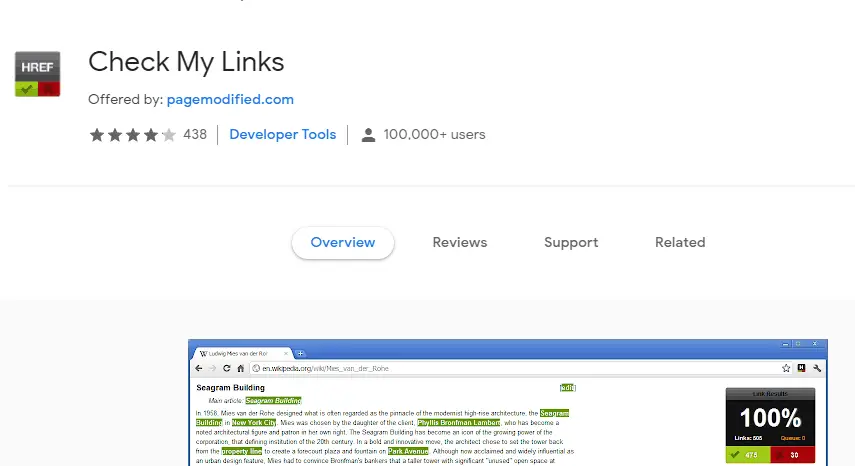Click the highlighted Park Avenue link
This screenshot has width=855, height=466.
coord(408,451)
